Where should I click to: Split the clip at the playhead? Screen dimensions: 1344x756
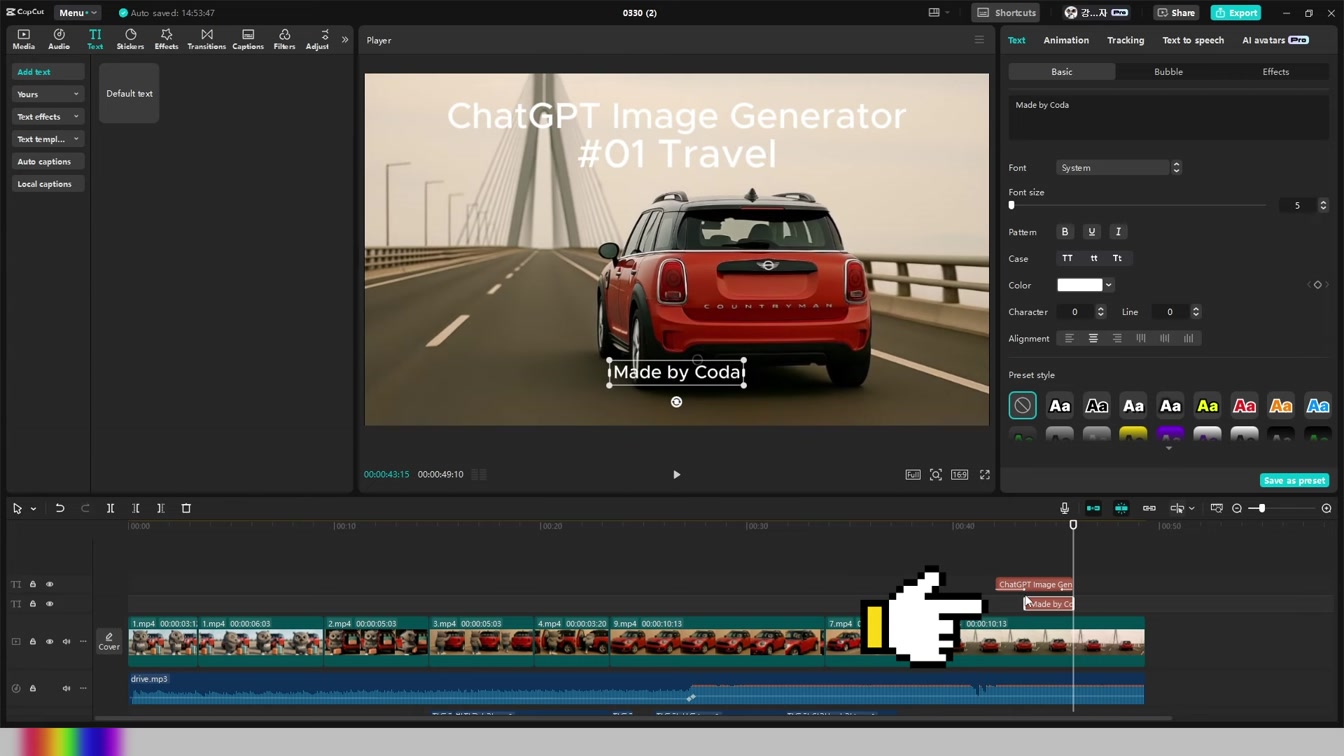[x=110, y=508]
